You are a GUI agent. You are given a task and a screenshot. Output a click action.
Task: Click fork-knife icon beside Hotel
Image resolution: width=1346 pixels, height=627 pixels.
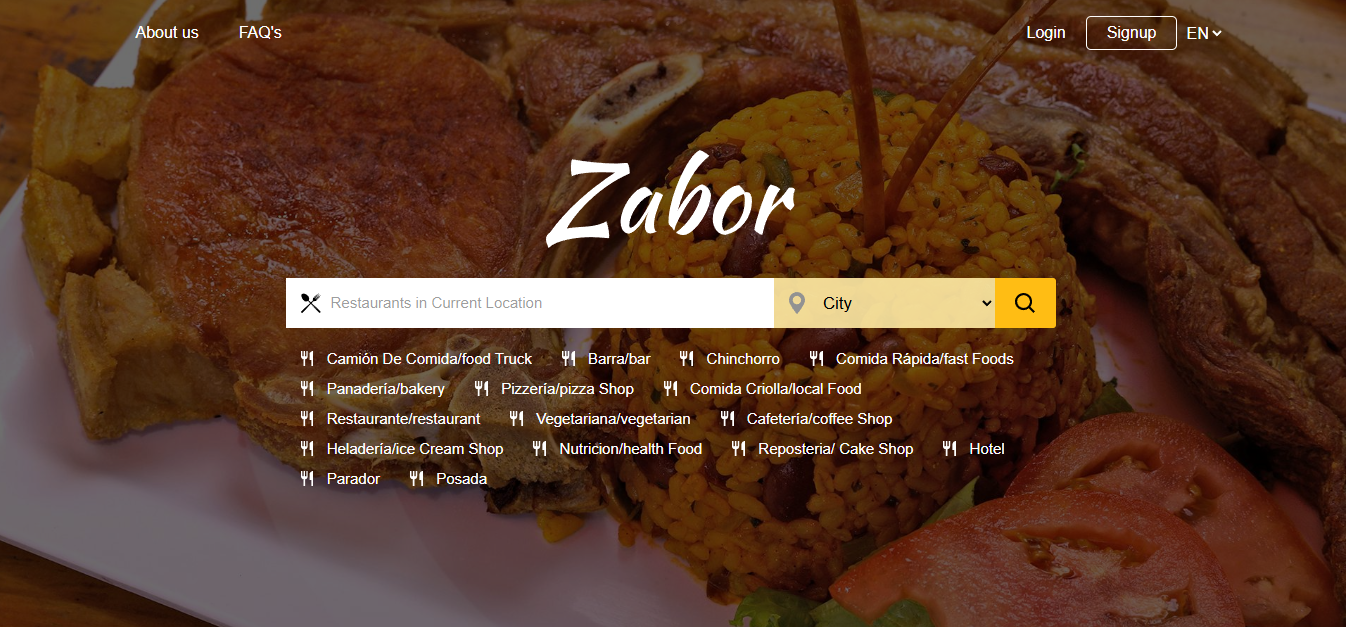(949, 449)
